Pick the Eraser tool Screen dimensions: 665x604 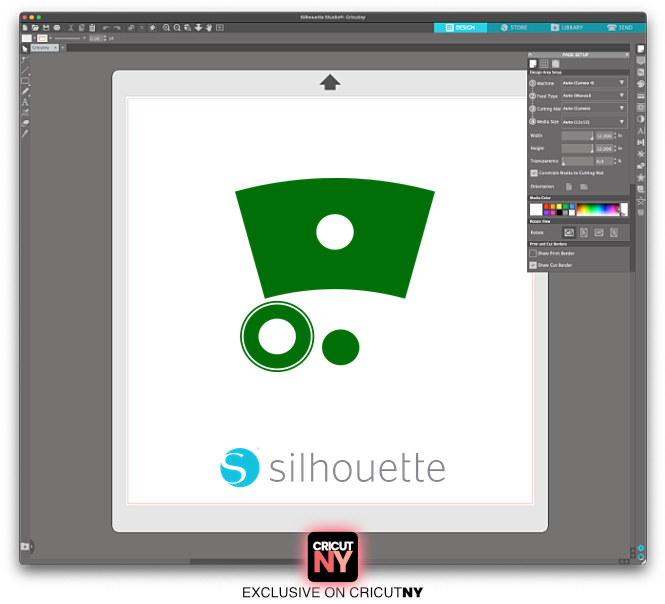tap(25, 122)
